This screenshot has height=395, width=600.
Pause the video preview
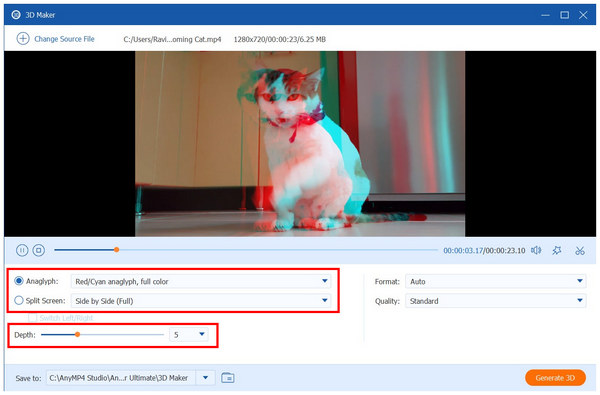coord(22,250)
